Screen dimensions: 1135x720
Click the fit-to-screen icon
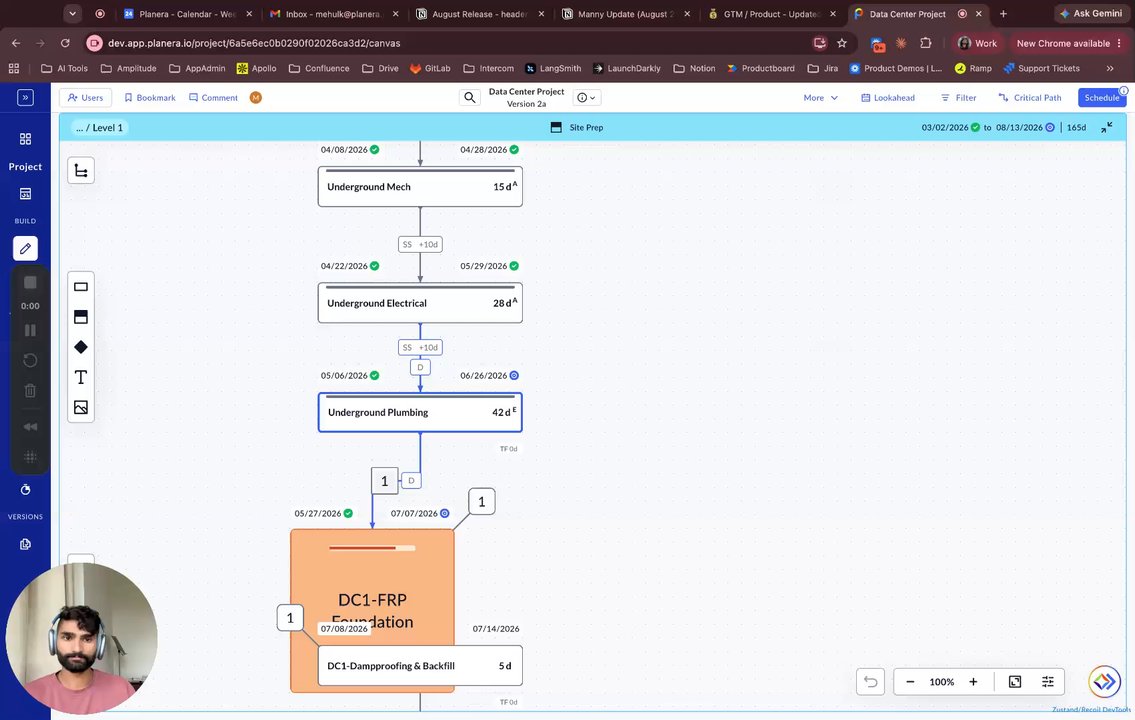(1015, 682)
